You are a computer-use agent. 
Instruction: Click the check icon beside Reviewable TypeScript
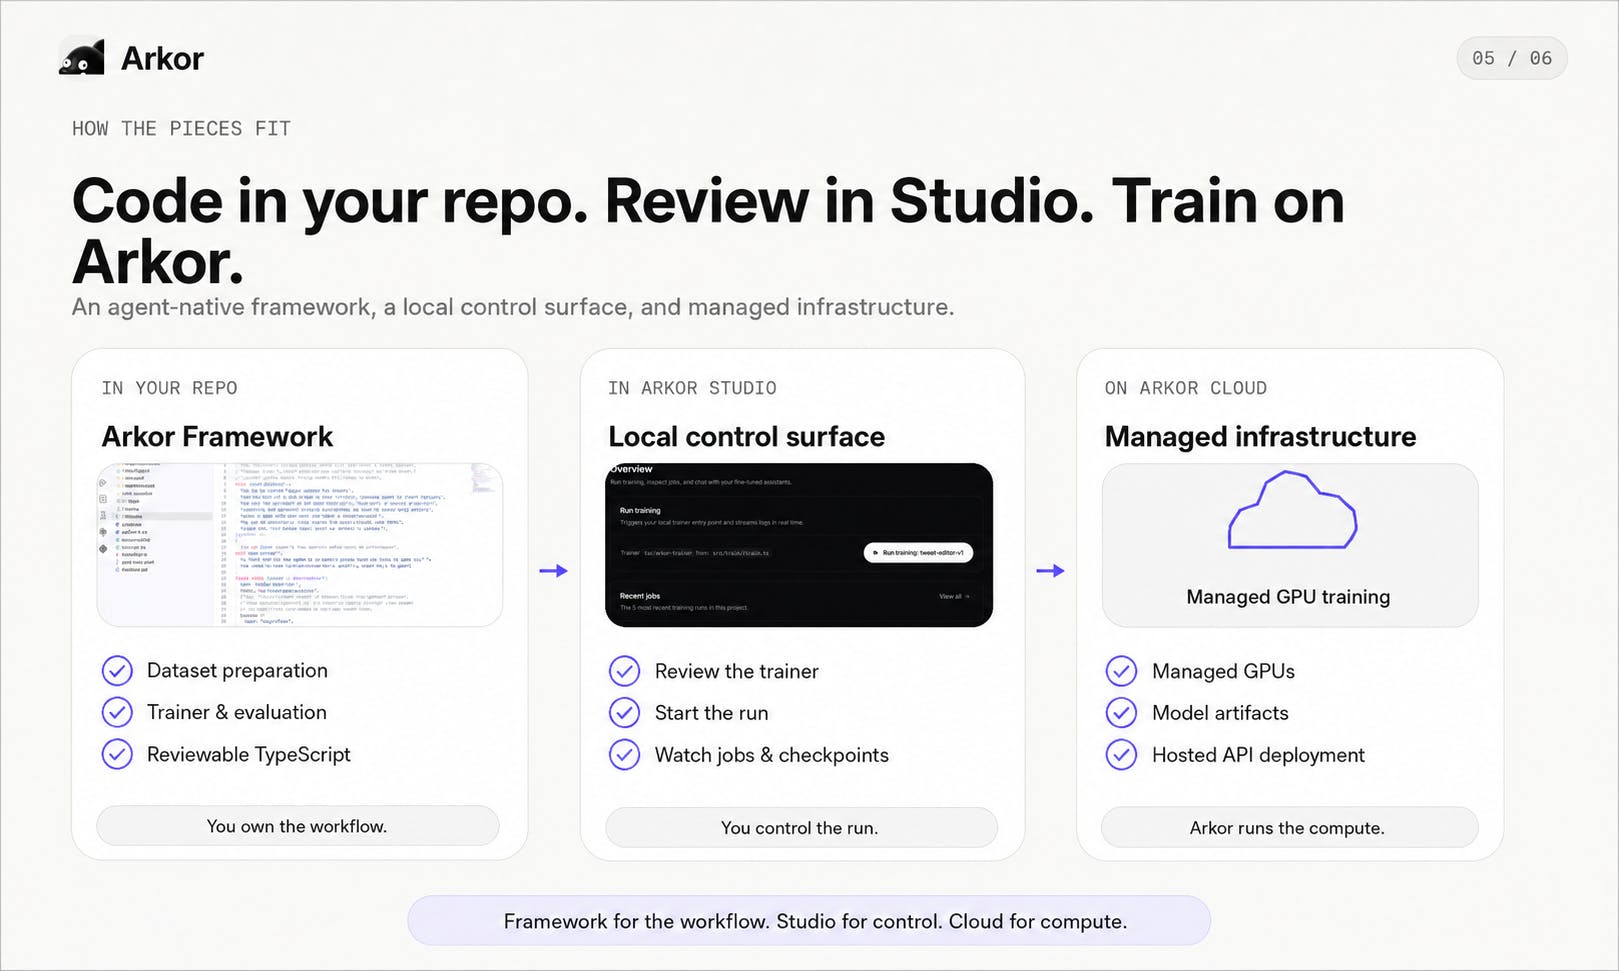pyautogui.click(x=117, y=754)
